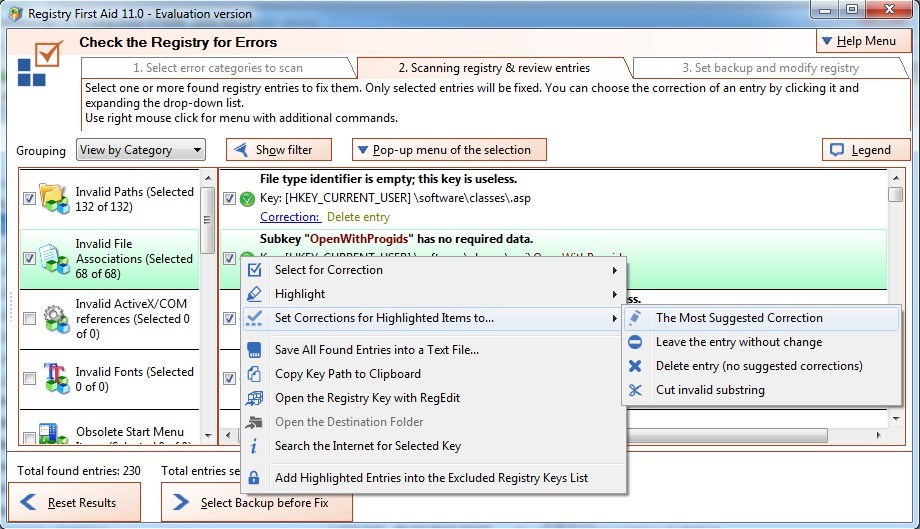Click the Delete entry correction value text
This screenshot has height=529, width=920.
[x=358, y=217]
